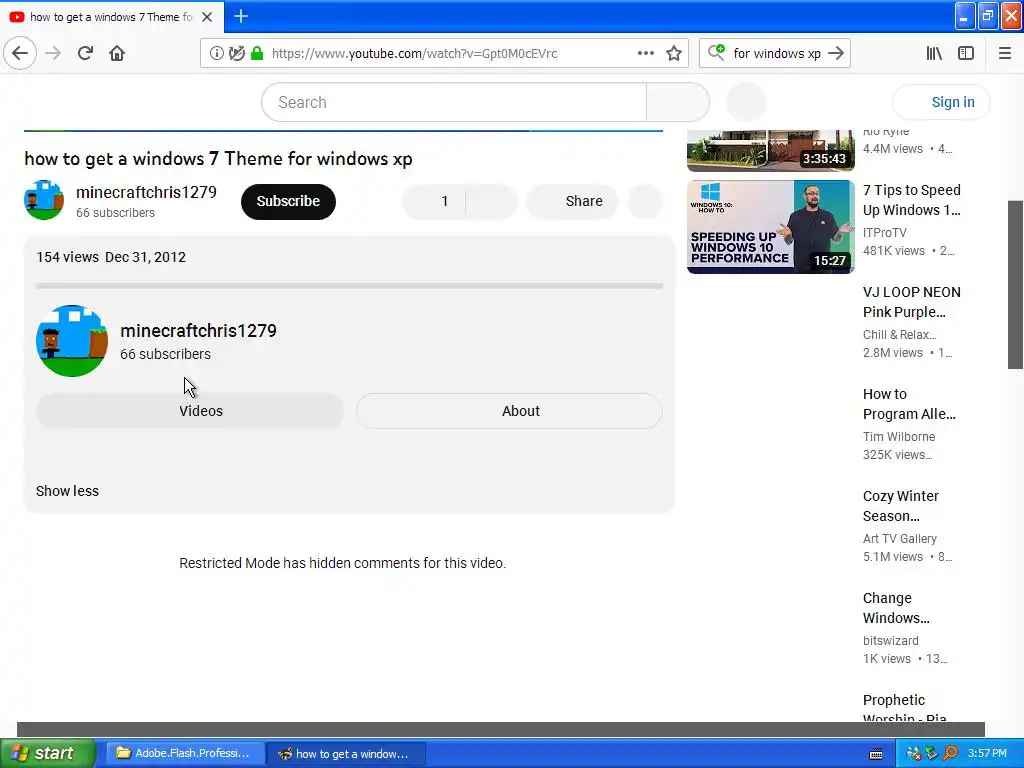Open small minecraftchris1279 channel avatar
The height and width of the screenshot is (768, 1024).
pyautogui.click(x=44, y=200)
